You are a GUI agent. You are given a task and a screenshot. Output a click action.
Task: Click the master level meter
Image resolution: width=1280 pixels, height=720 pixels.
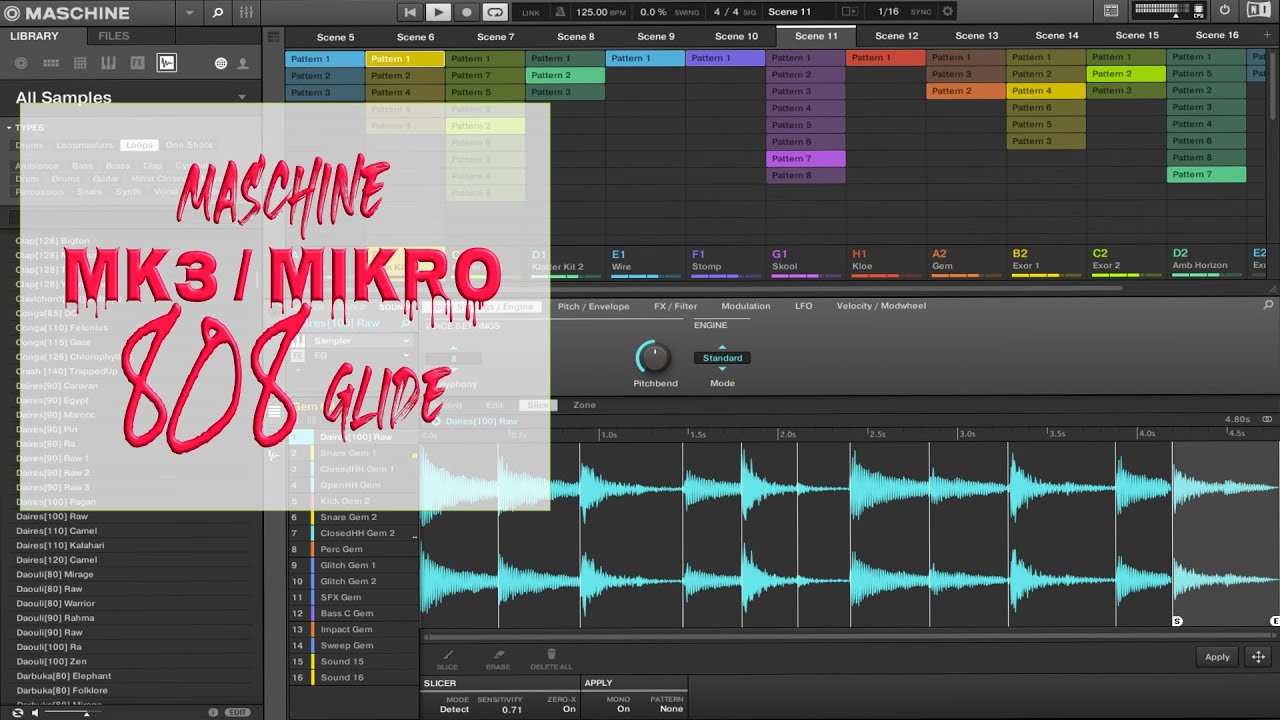coord(1170,11)
